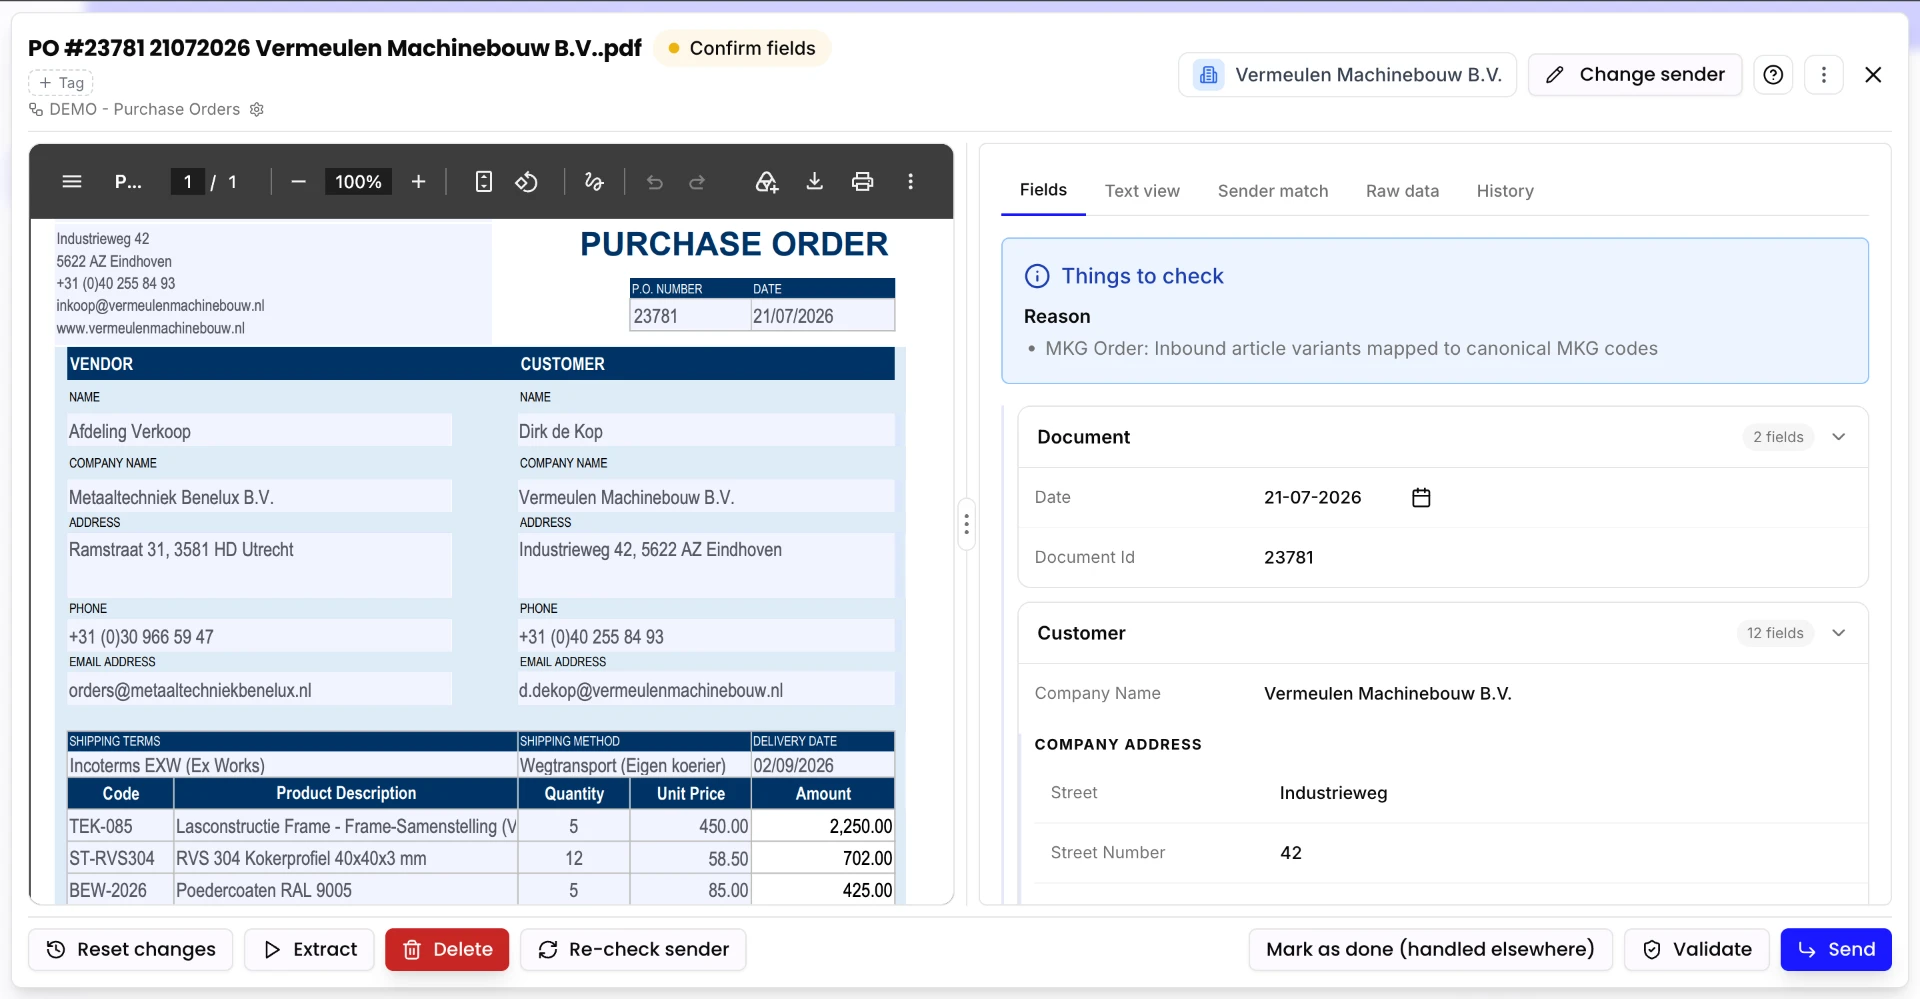Print the purchase order PDF
1920x999 pixels.
(x=862, y=181)
